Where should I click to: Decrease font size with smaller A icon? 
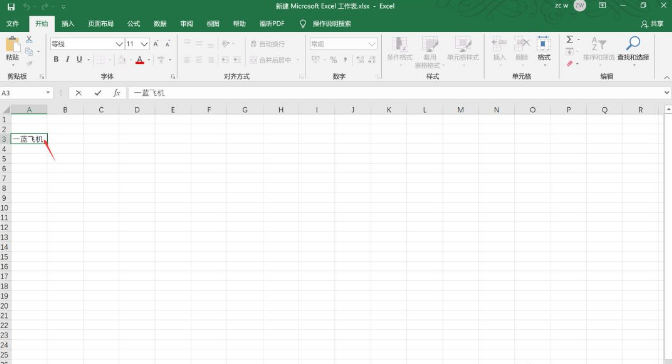(168, 44)
